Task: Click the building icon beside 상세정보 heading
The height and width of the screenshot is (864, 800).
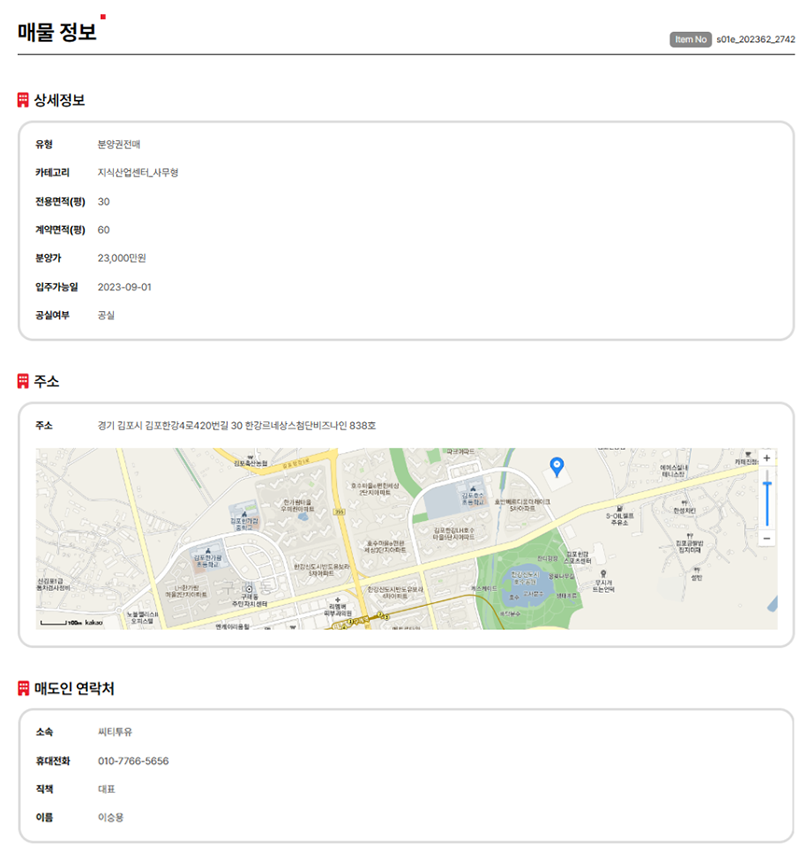Action: coord(23,100)
